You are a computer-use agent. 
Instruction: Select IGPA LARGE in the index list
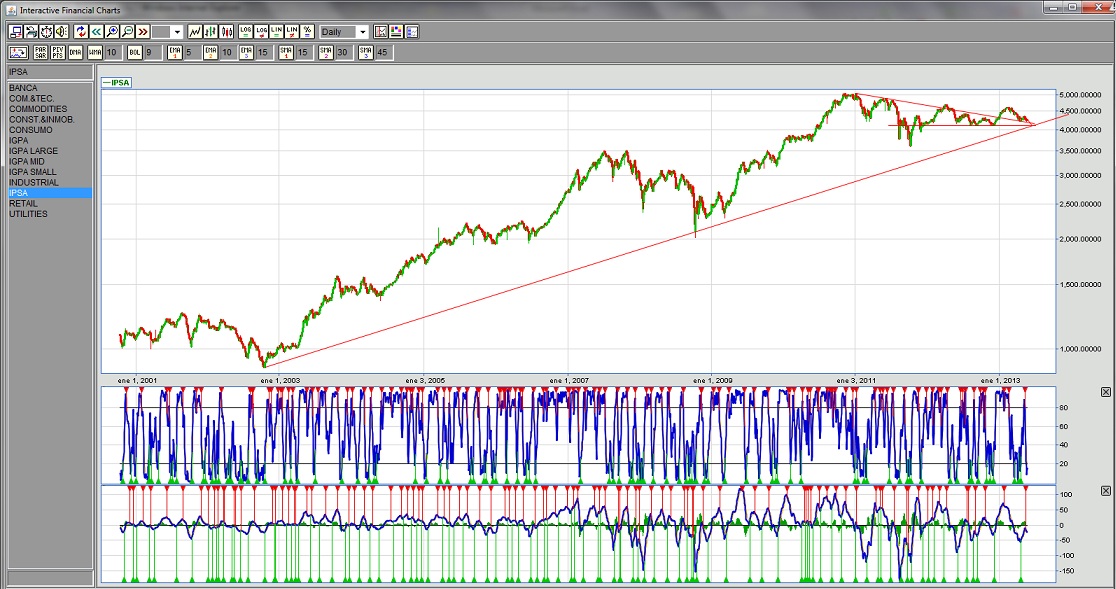50,151
